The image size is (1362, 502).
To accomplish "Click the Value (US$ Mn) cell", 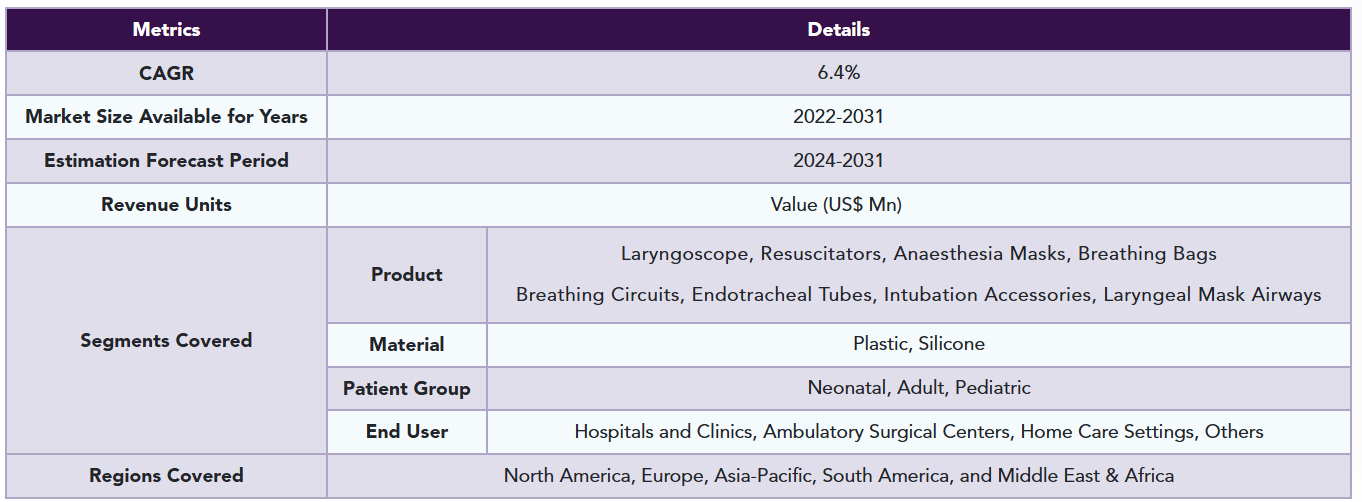I will (x=838, y=205).
